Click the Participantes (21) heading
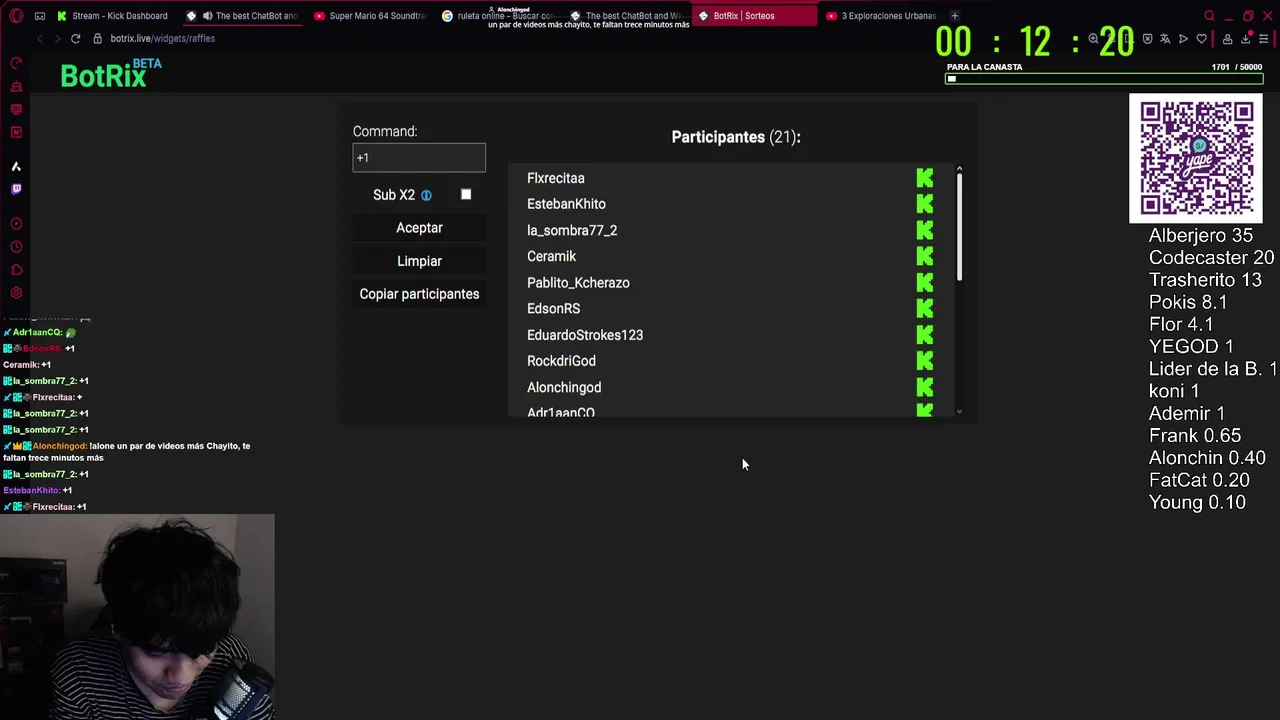 click(x=736, y=137)
